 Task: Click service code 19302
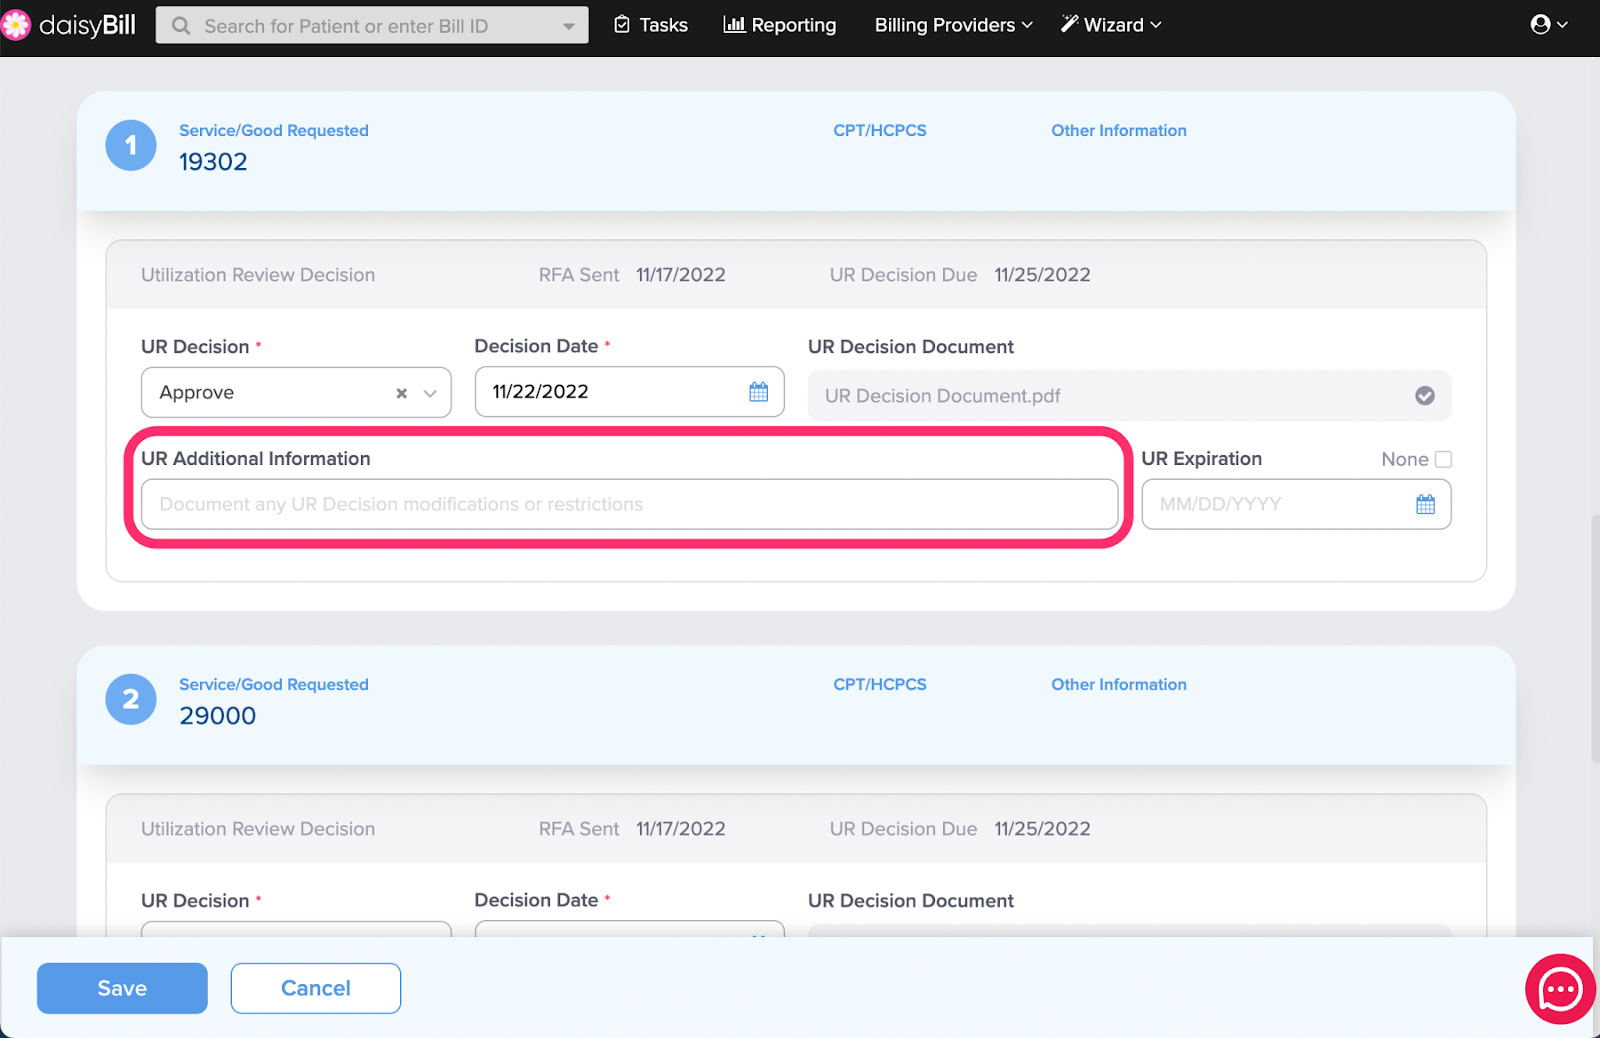[213, 162]
